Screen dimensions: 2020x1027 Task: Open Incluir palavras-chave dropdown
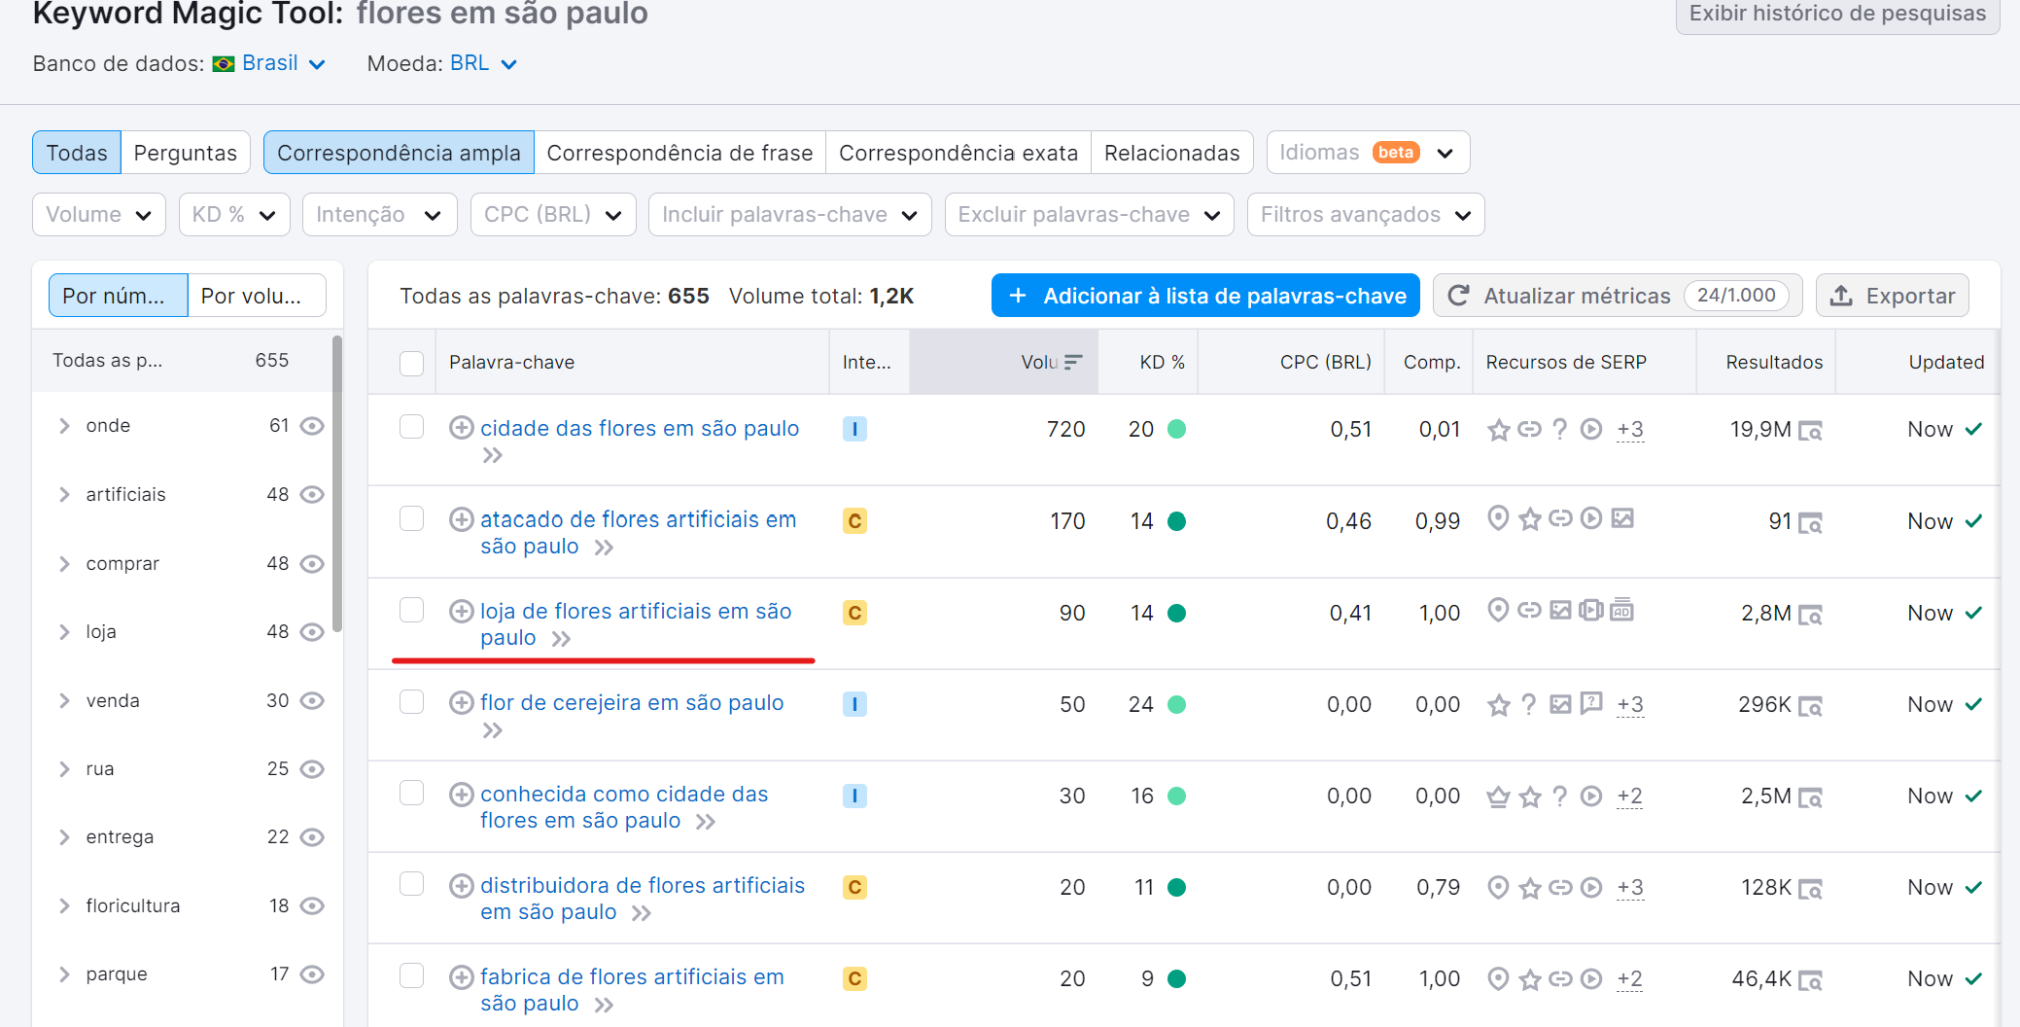click(x=790, y=215)
